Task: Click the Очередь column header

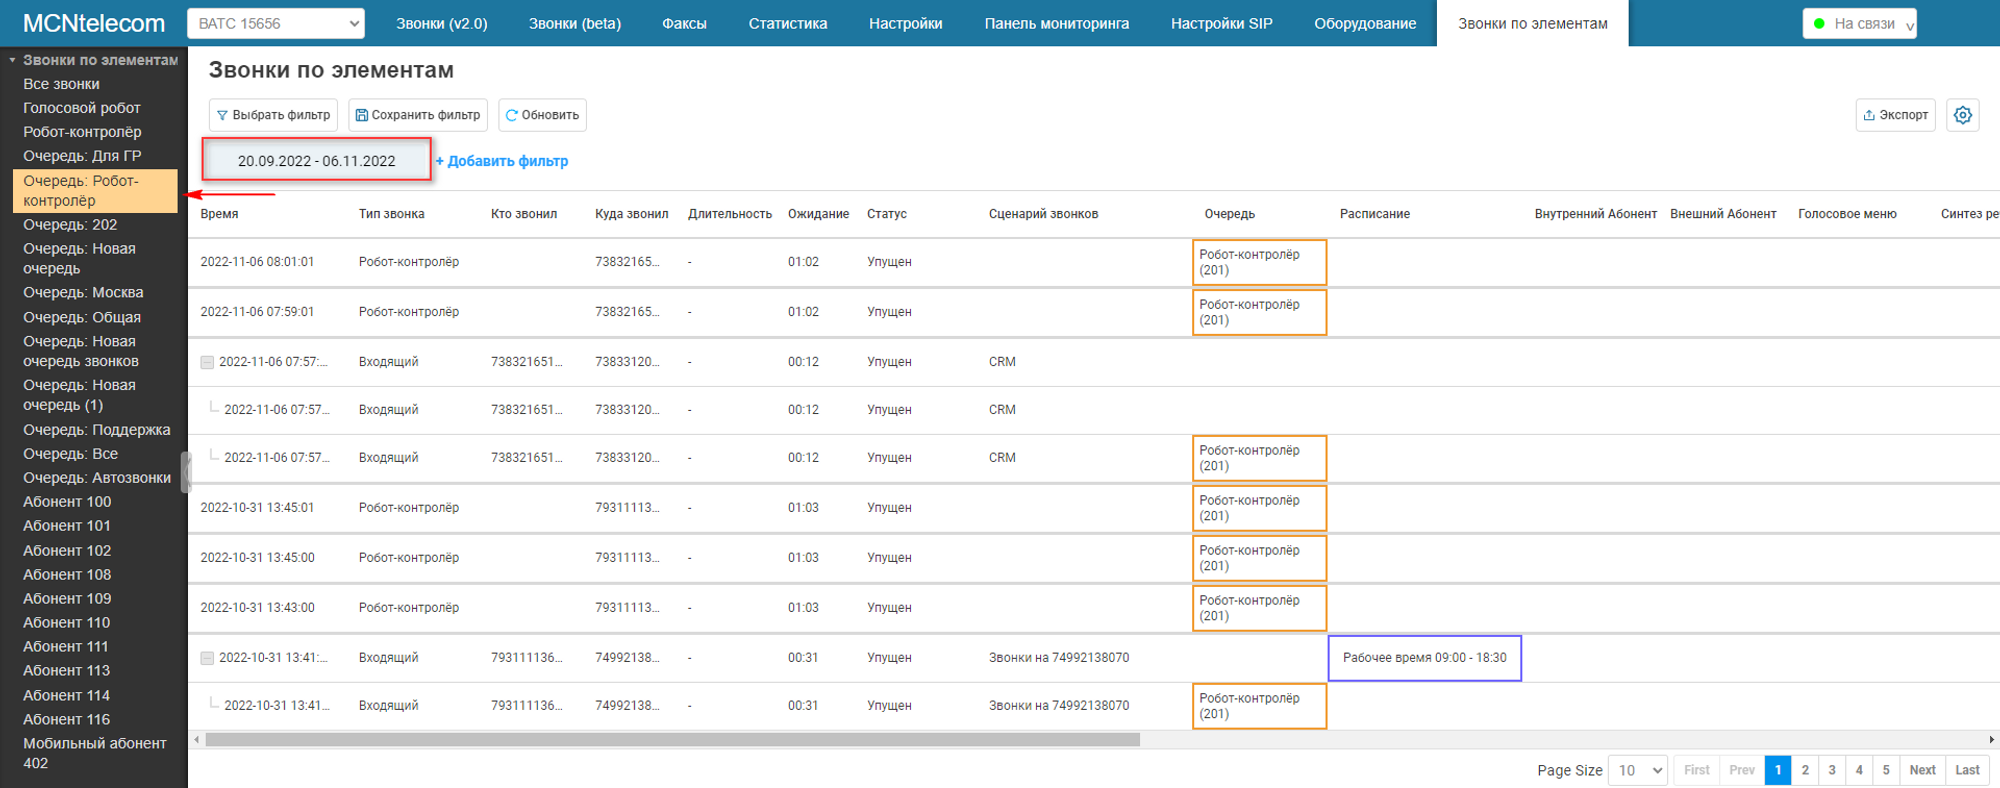Action: [x=1229, y=214]
